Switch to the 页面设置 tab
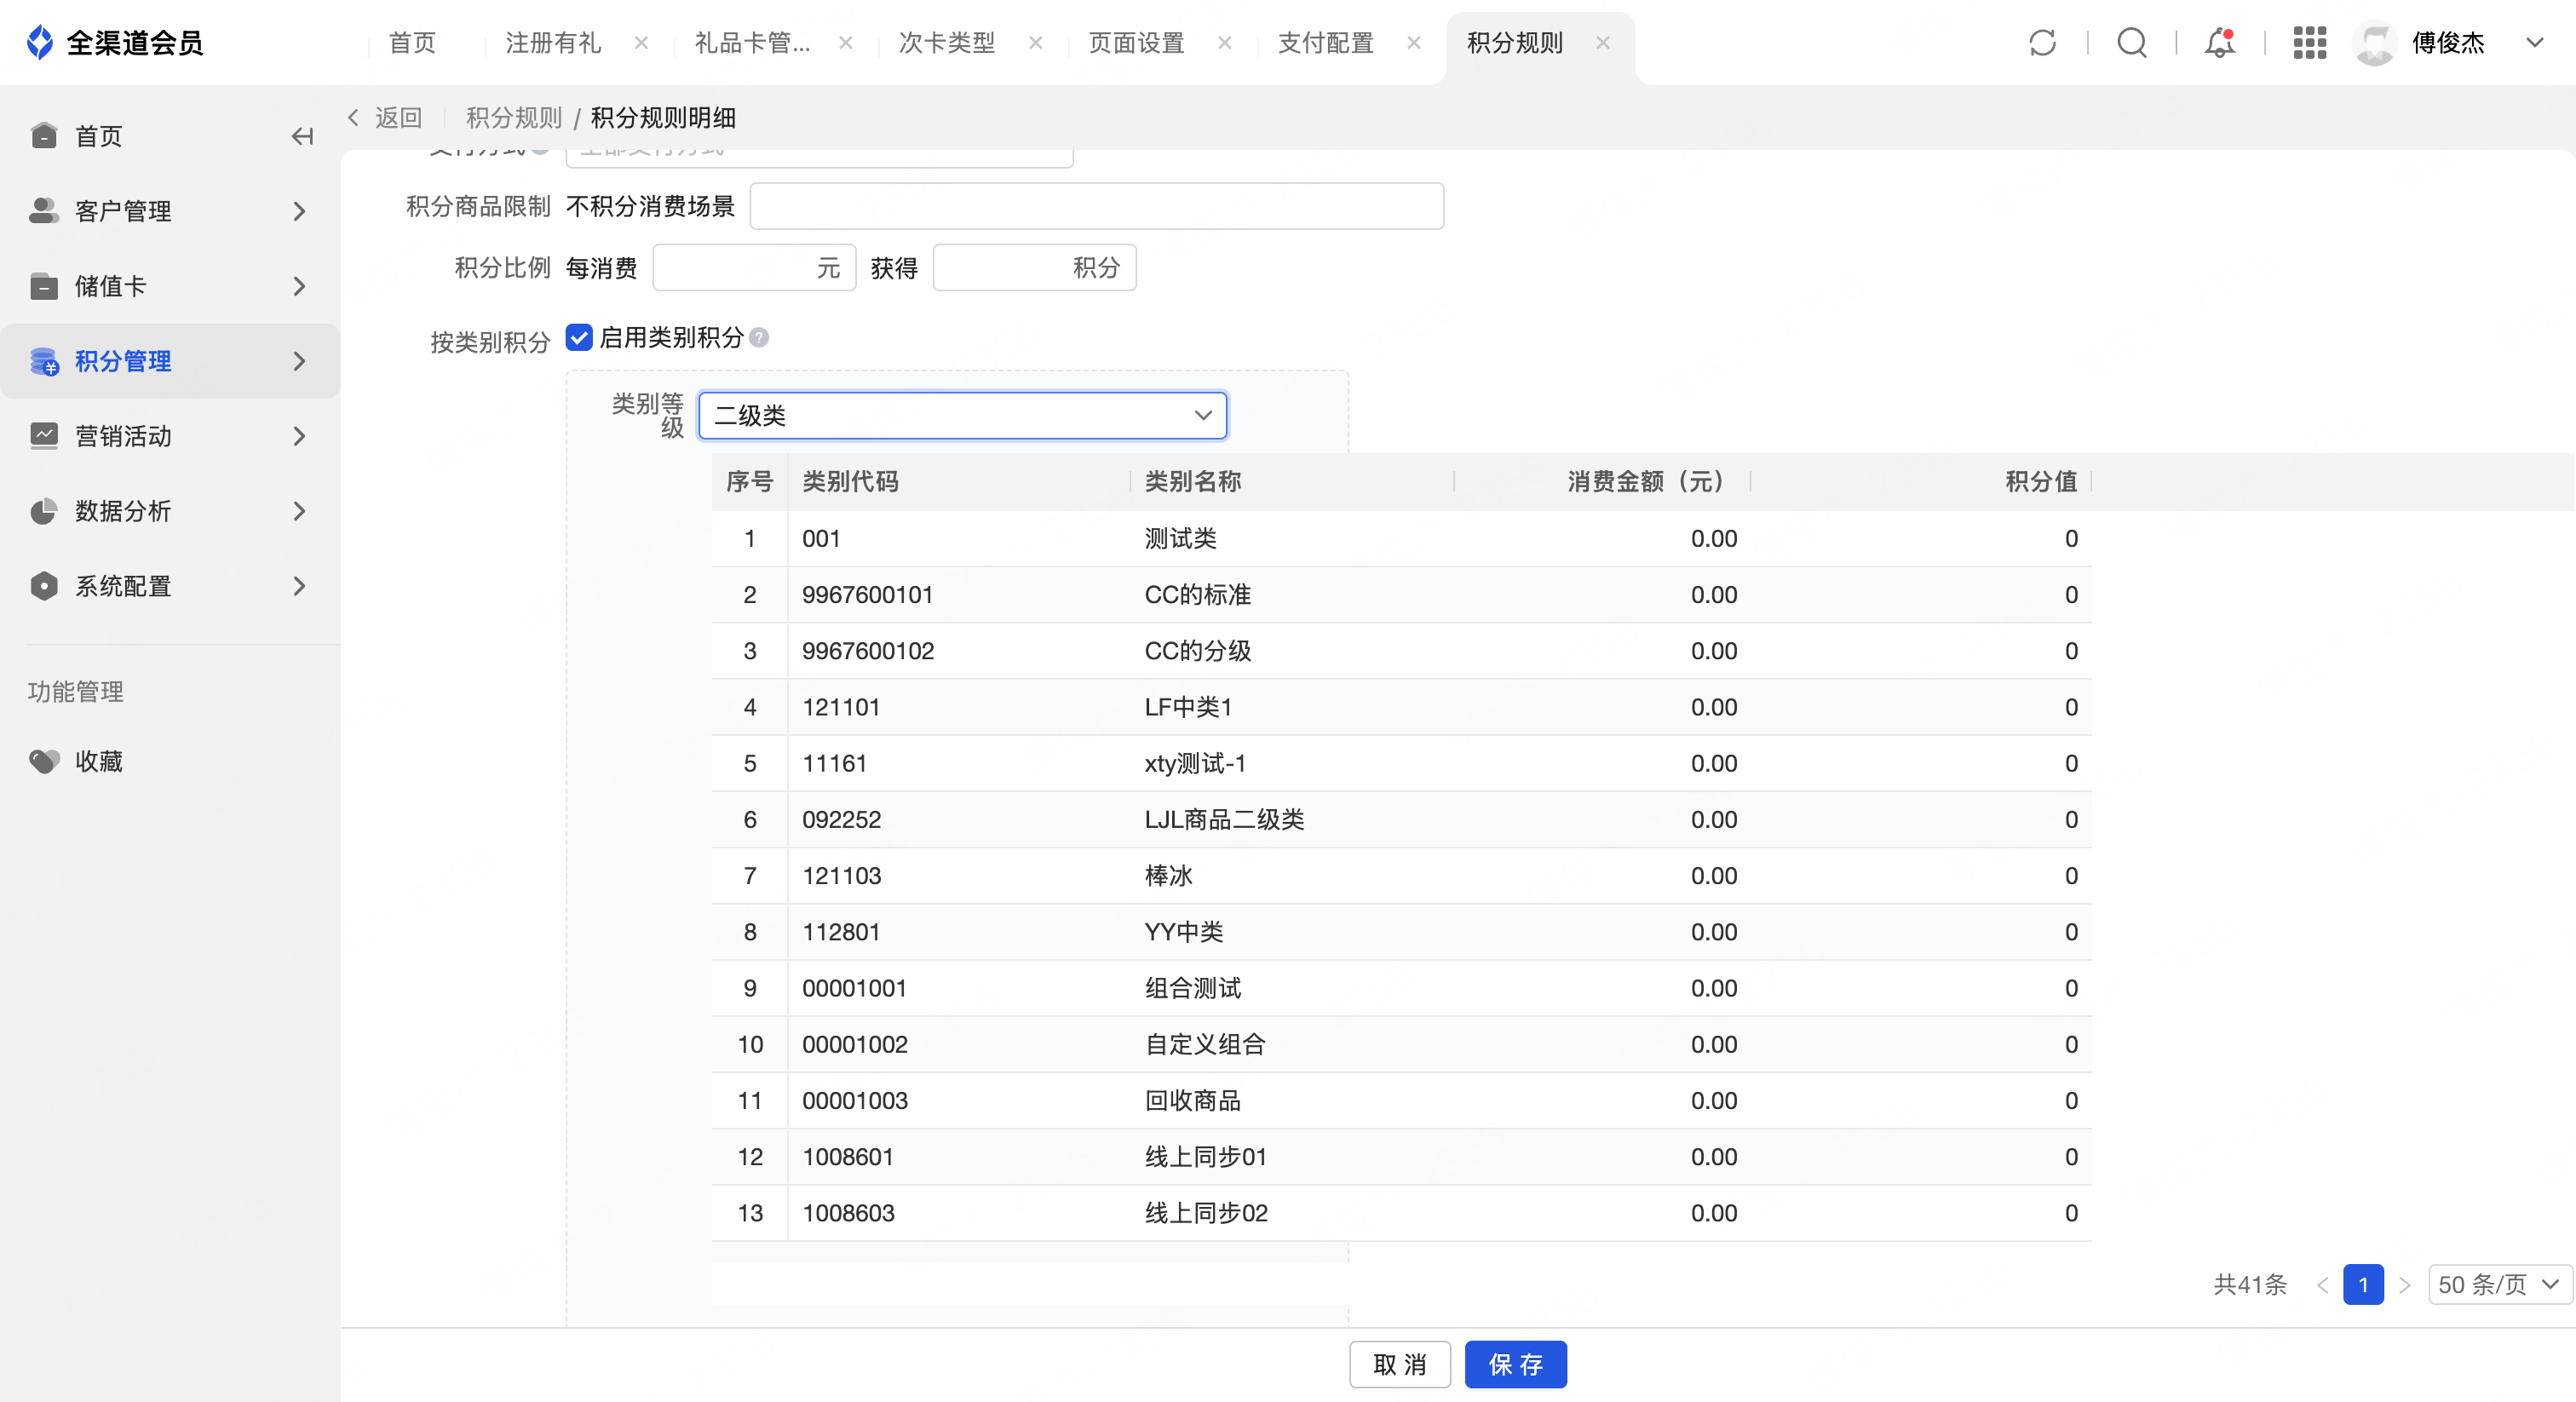The width and height of the screenshot is (2576, 1402). 1136,43
